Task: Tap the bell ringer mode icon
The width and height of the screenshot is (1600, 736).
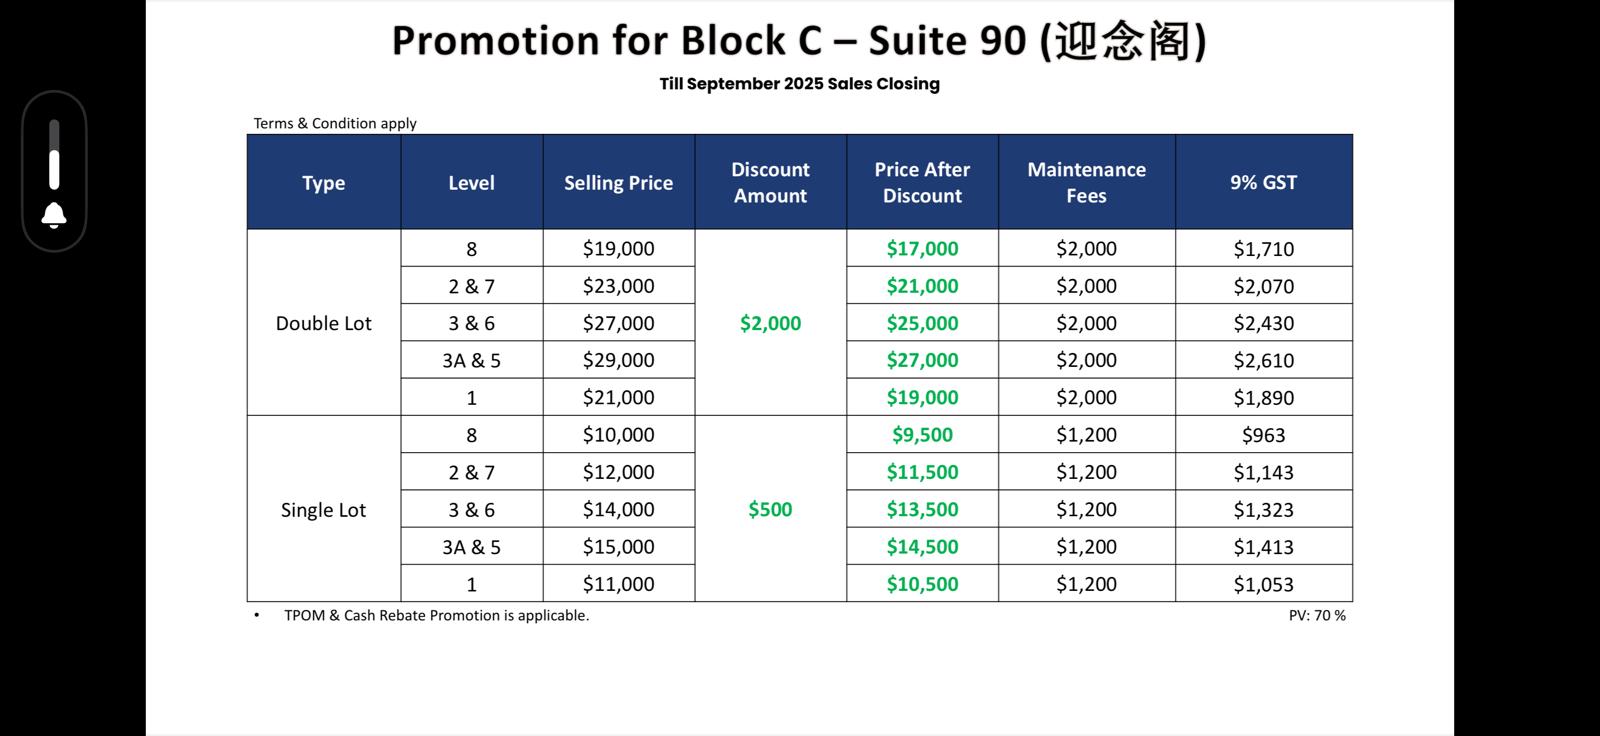Action: point(54,215)
